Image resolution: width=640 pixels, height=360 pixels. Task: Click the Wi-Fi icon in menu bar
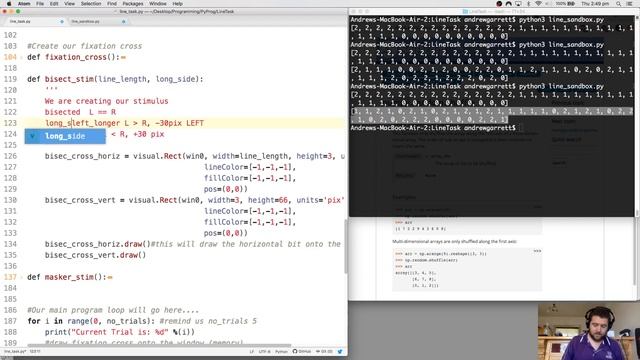[538, 4]
